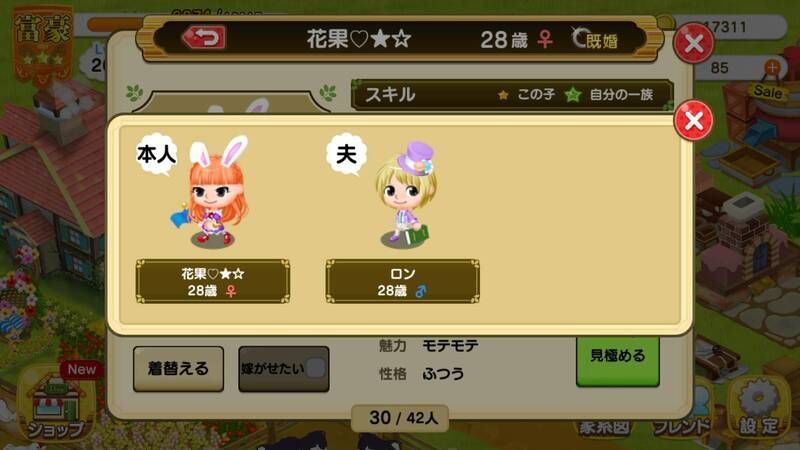The height and width of the screenshot is (450, 800).
Task: Open the 設定 settings gear
Action: (x=759, y=409)
